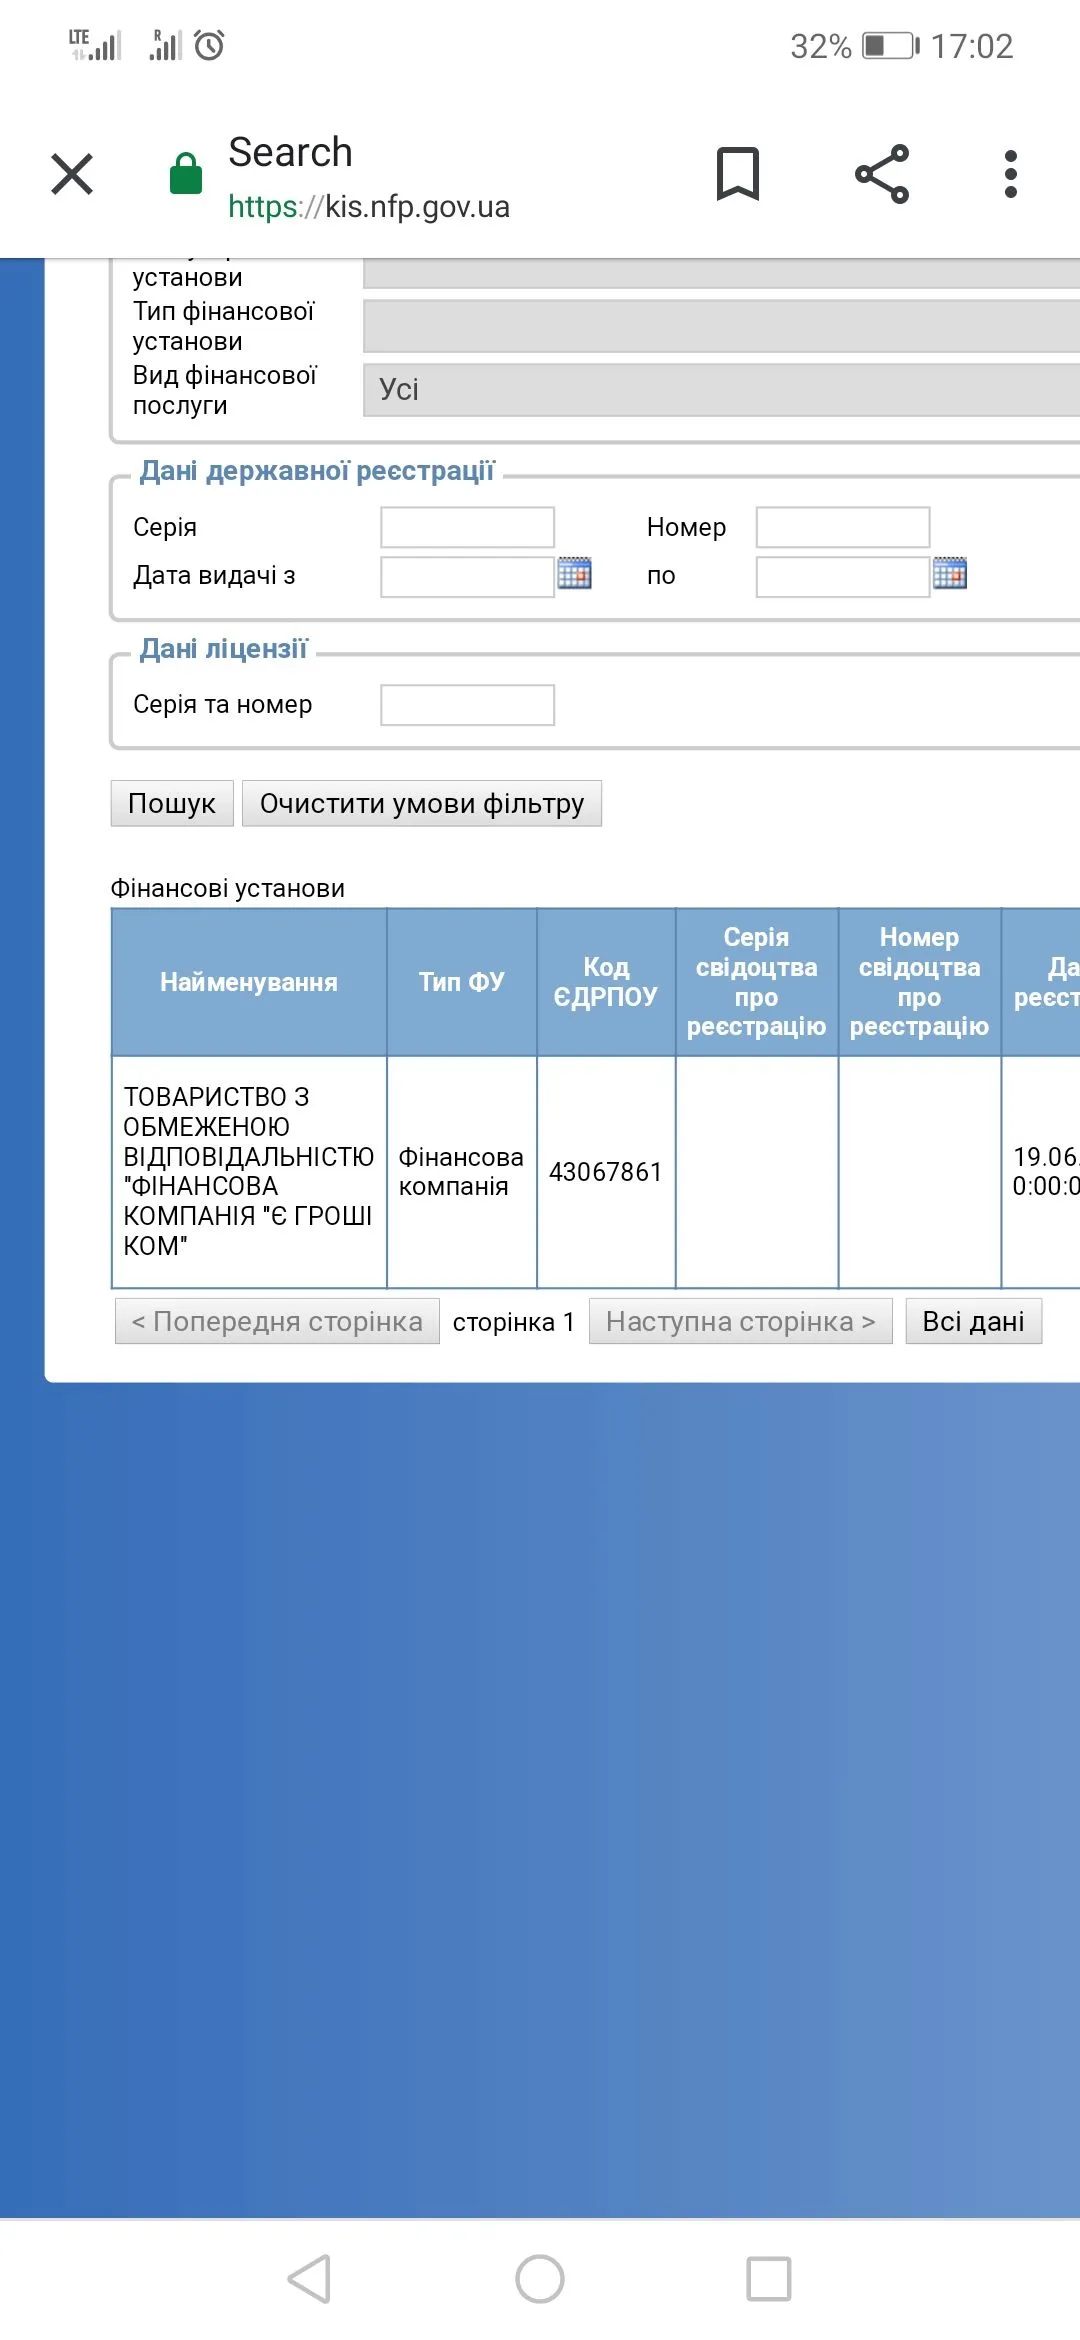Open the three-dot browser menu

click(x=1010, y=174)
